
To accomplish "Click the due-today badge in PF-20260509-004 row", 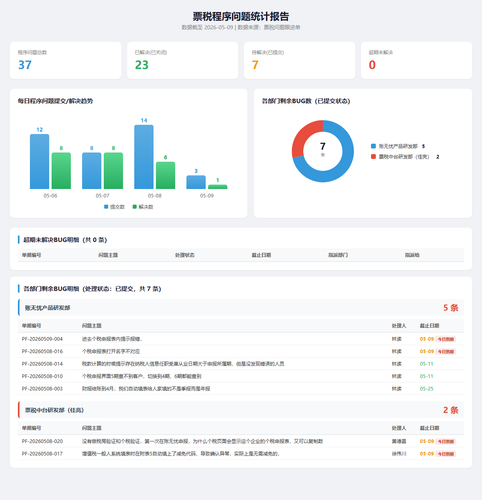I will (446, 339).
